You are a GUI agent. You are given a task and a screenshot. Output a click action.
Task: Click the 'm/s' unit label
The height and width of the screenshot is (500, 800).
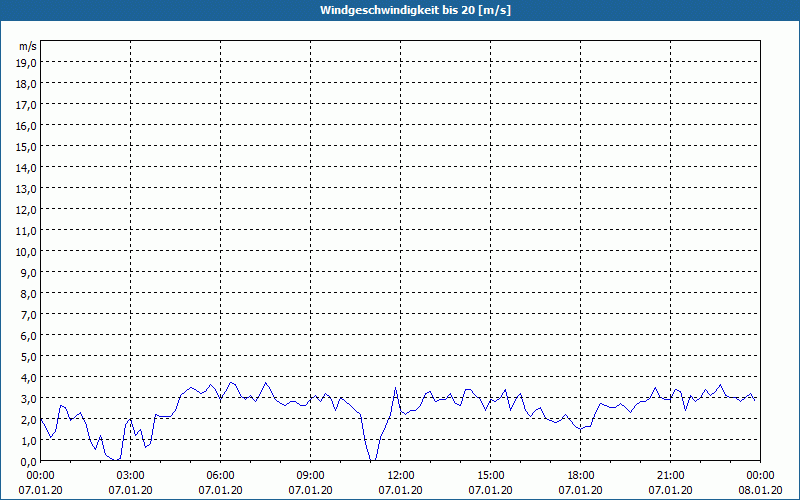[x=28, y=46]
